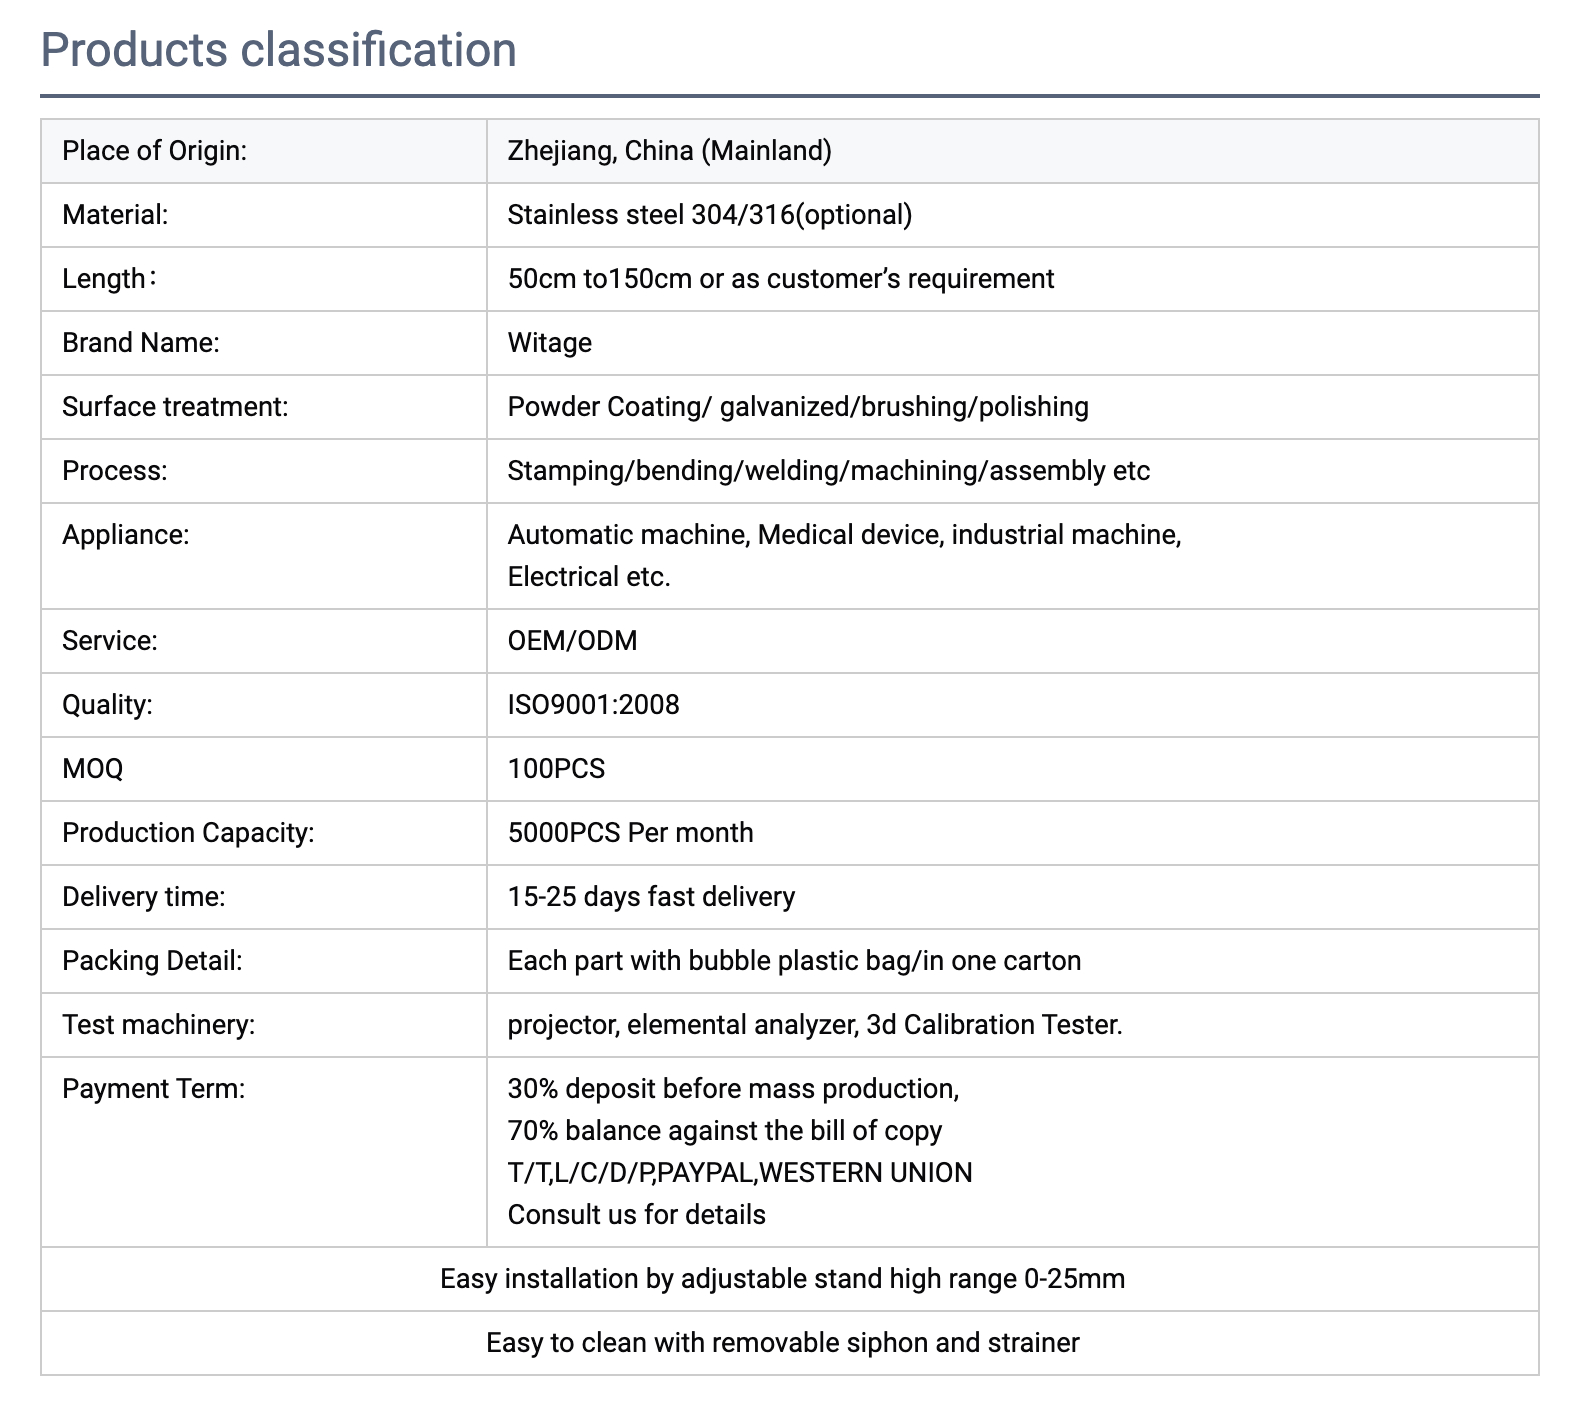Click the Stamping/bending/welding process value
Screen dimensions: 1588x1404
coord(829,471)
